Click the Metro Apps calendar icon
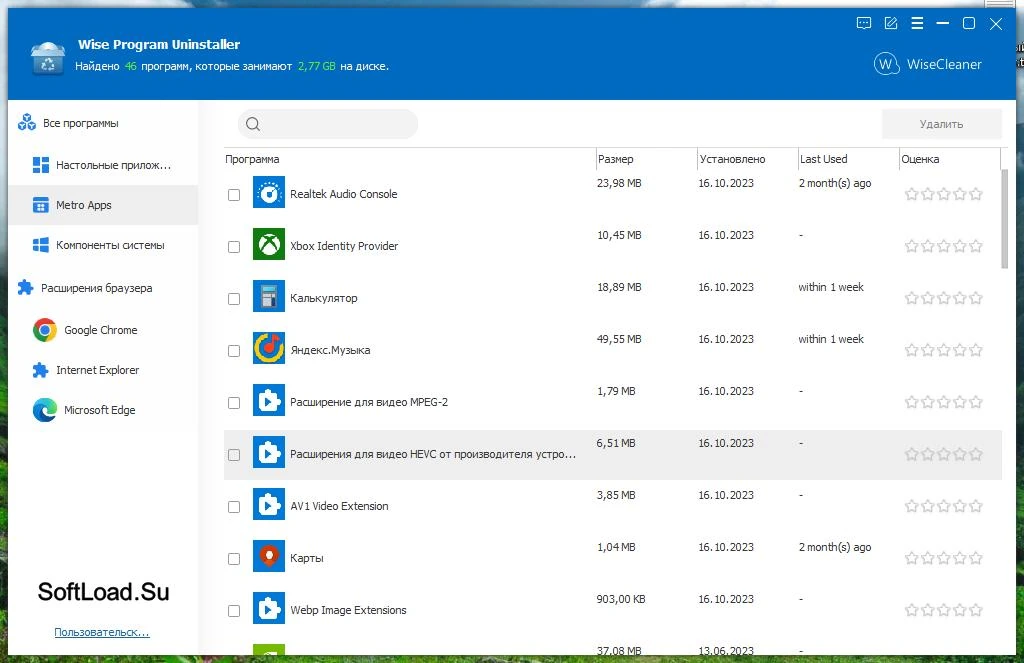This screenshot has width=1024, height=663. coord(40,205)
